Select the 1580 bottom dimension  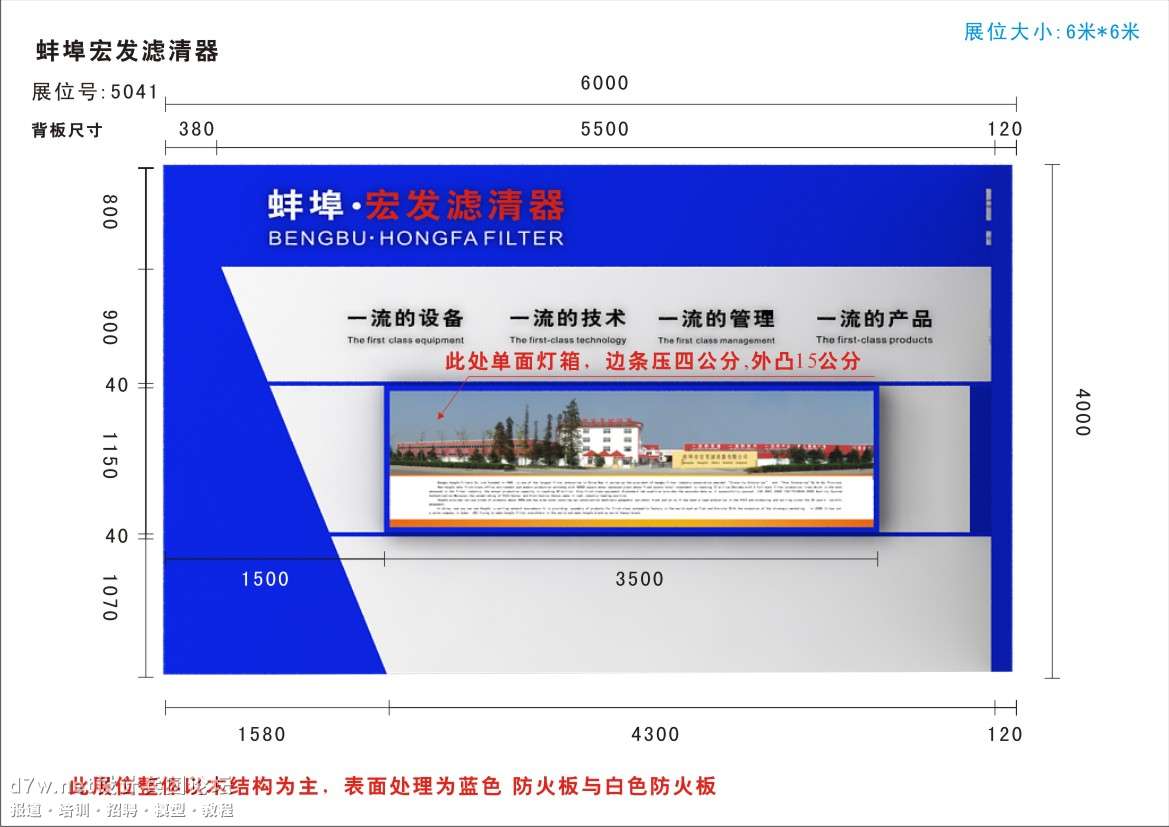(262, 735)
